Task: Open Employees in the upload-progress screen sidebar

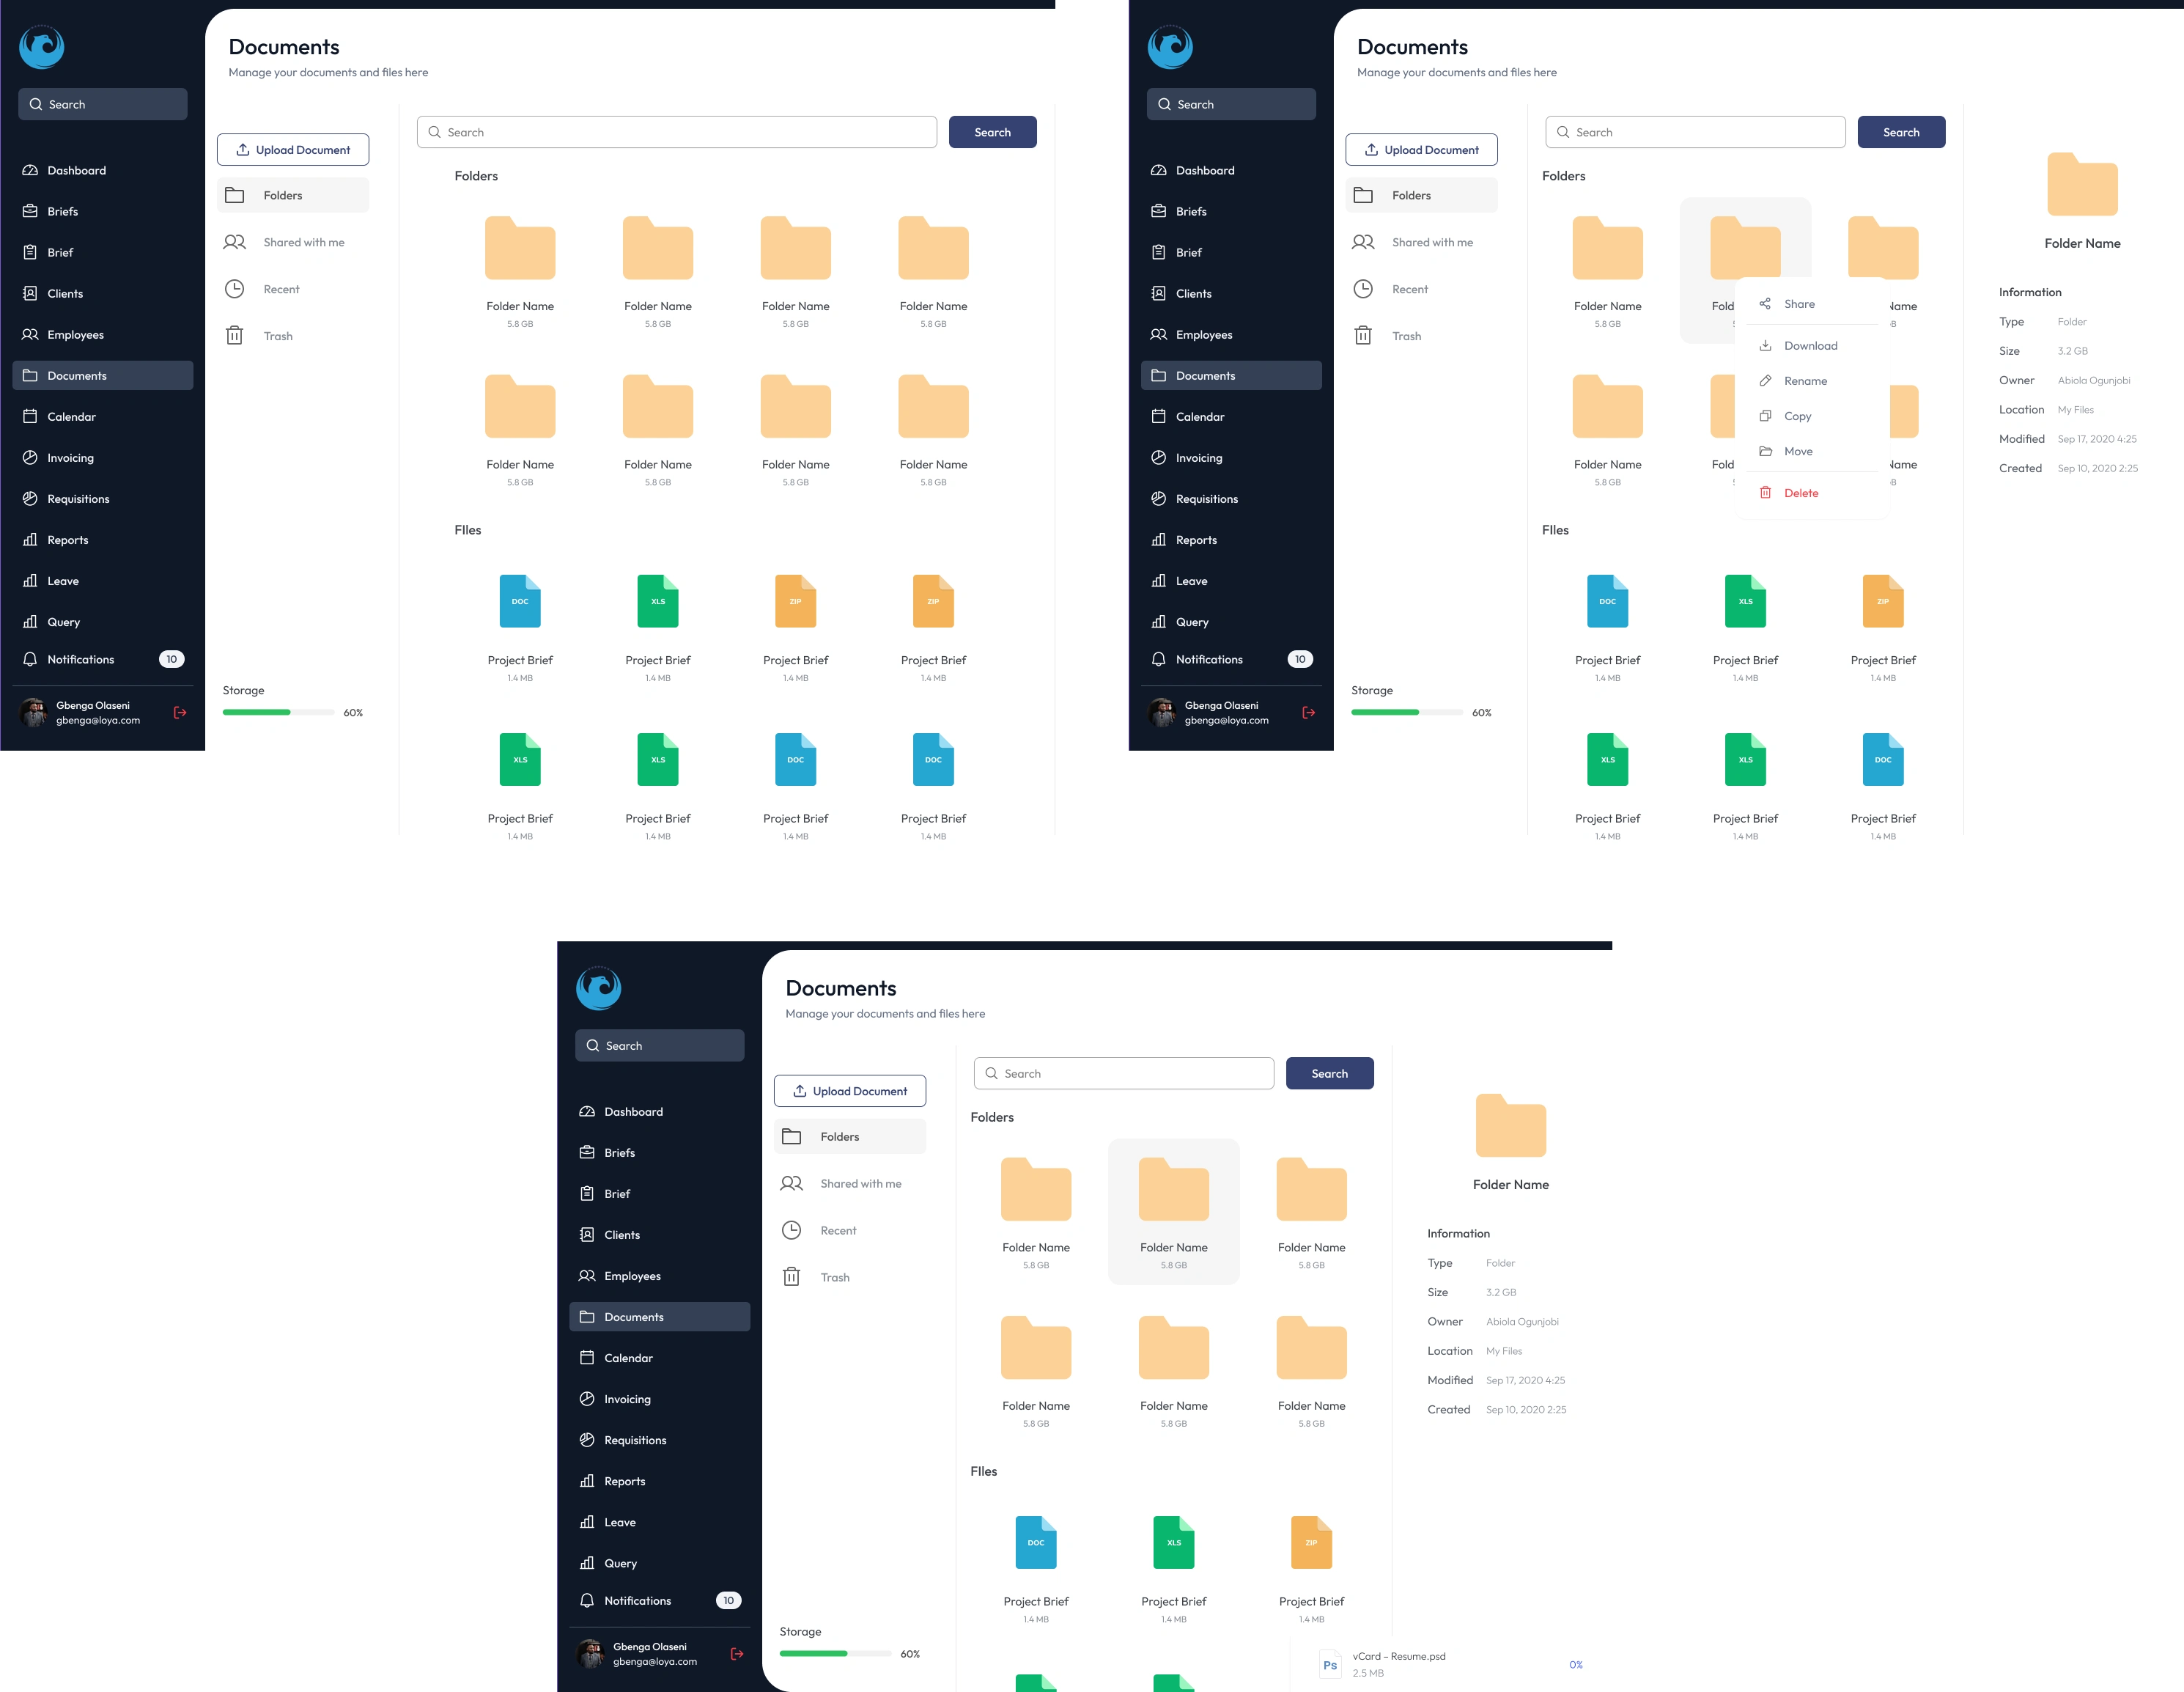Action: [660, 1275]
